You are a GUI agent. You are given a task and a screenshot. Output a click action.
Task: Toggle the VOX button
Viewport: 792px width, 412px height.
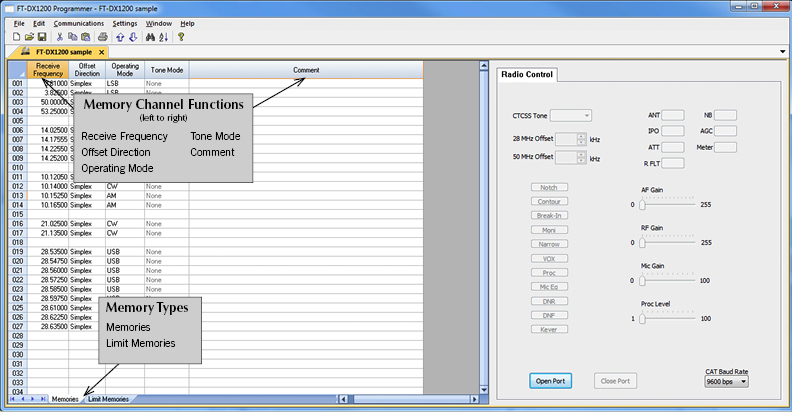[x=549, y=259]
